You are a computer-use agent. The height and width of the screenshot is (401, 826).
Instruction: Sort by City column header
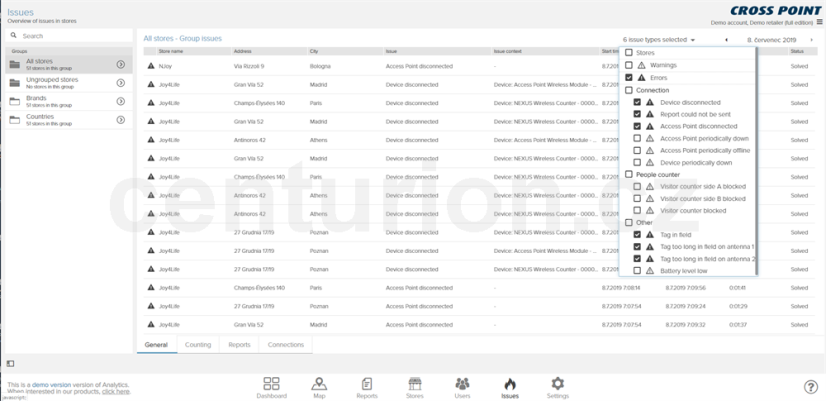(314, 51)
